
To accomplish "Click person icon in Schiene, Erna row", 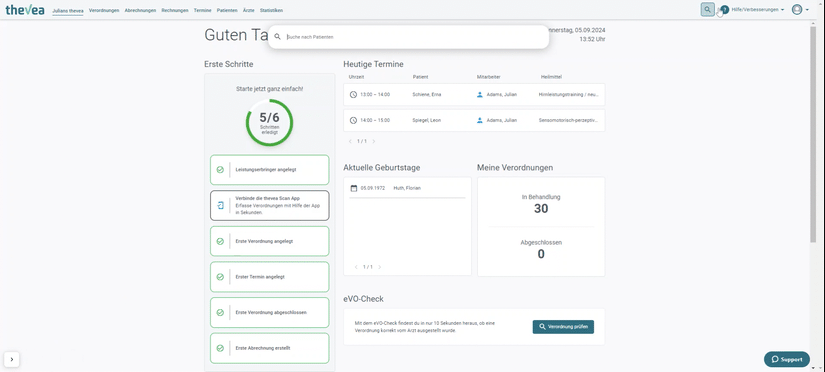I will 479,95.
